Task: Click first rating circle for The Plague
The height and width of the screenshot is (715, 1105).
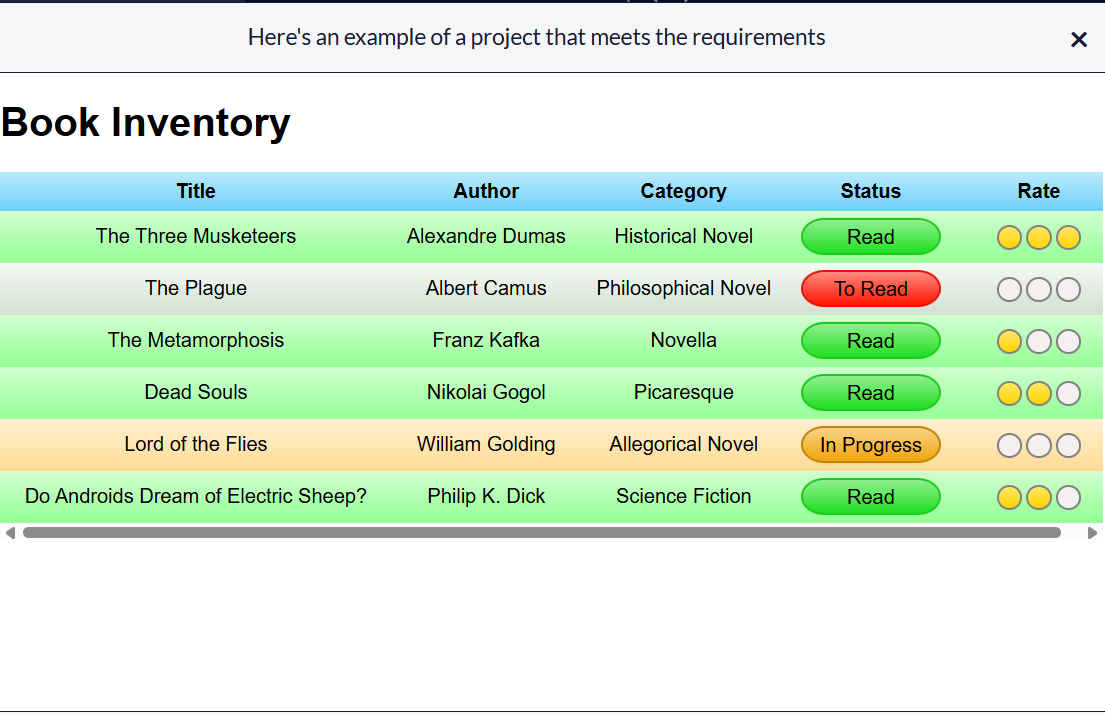Action: pyautogui.click(x=1009, y=290)
